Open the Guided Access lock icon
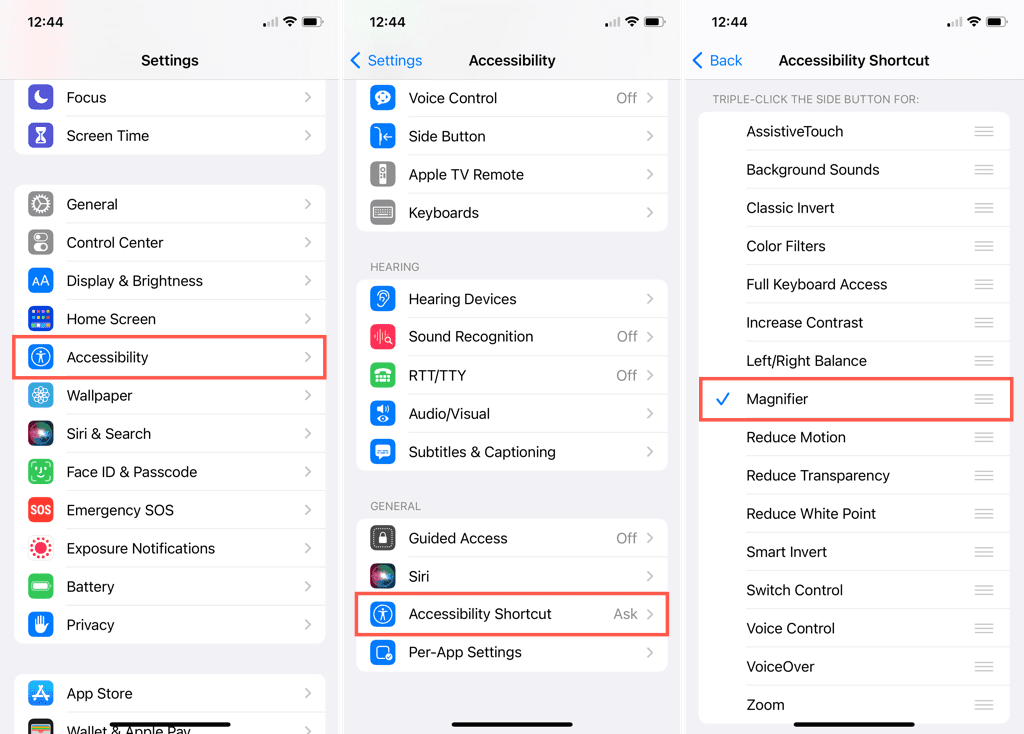Viewport: 1024px width, 734px height. tap(383, 538)
